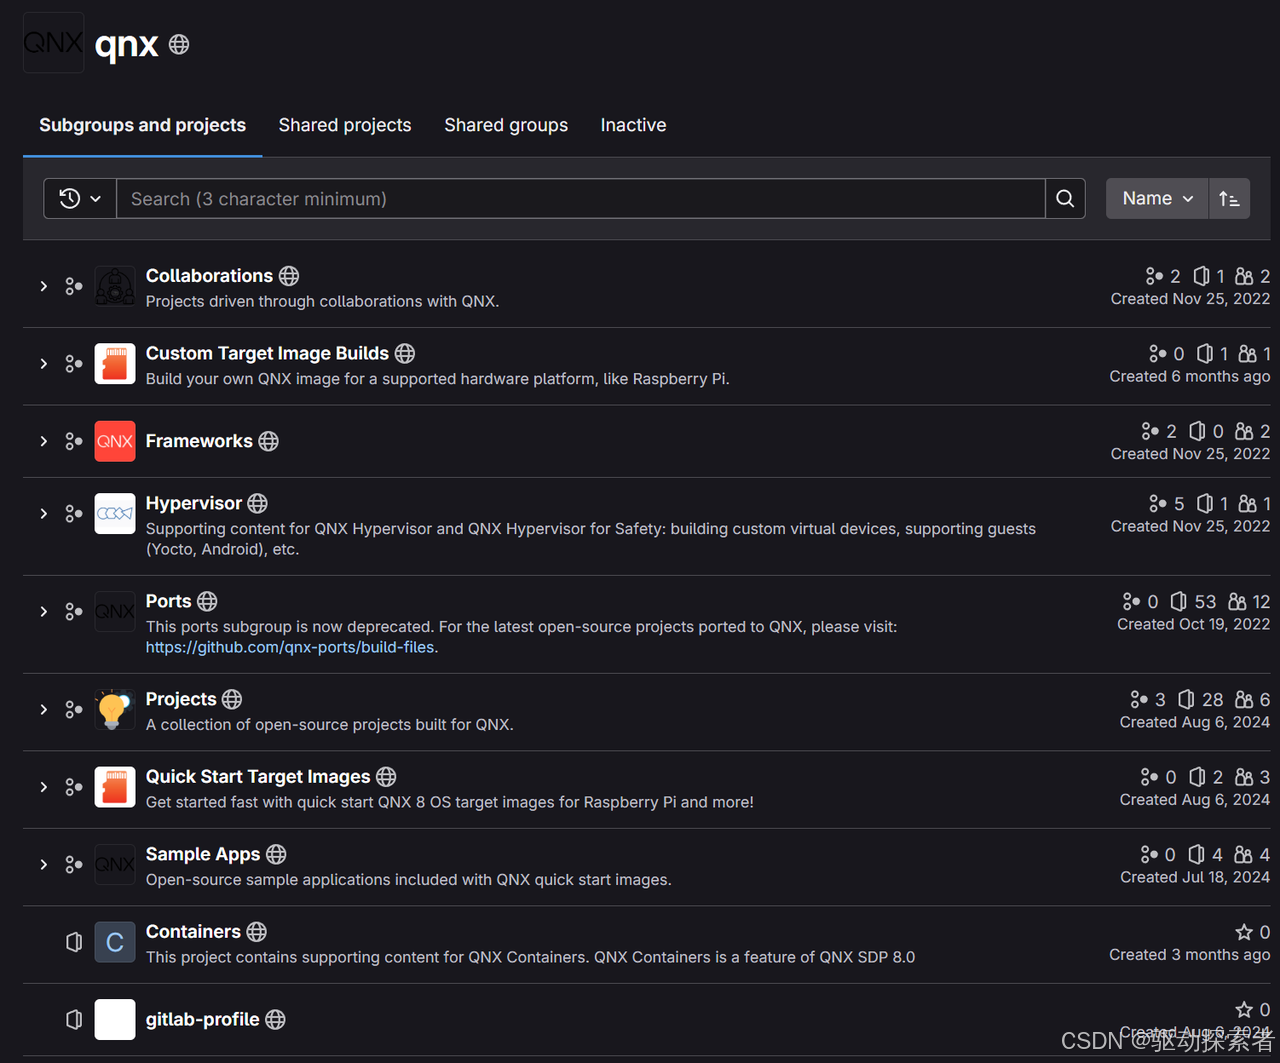Open the Ports group link
The height and width of the screenshot is (1063, 1280).
(168, 601)
